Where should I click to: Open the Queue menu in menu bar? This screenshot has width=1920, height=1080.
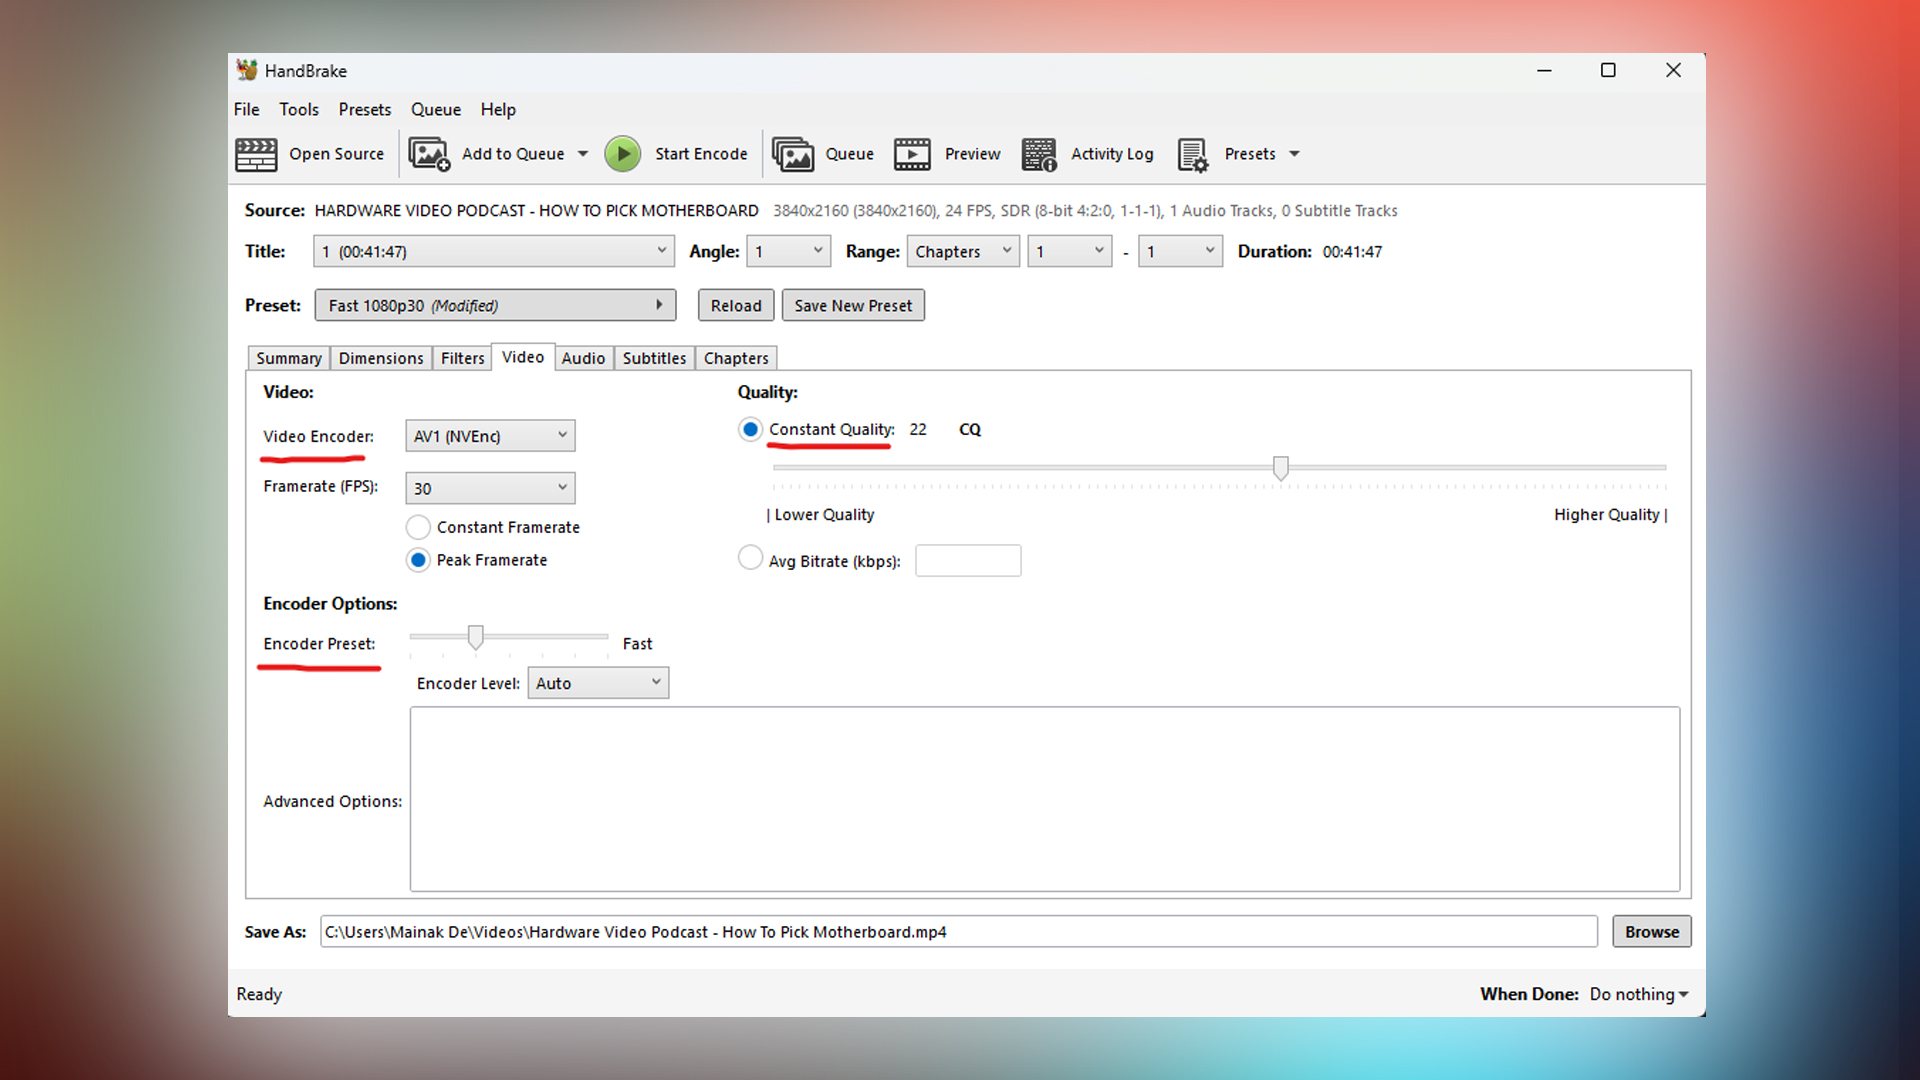click(436, 109)
